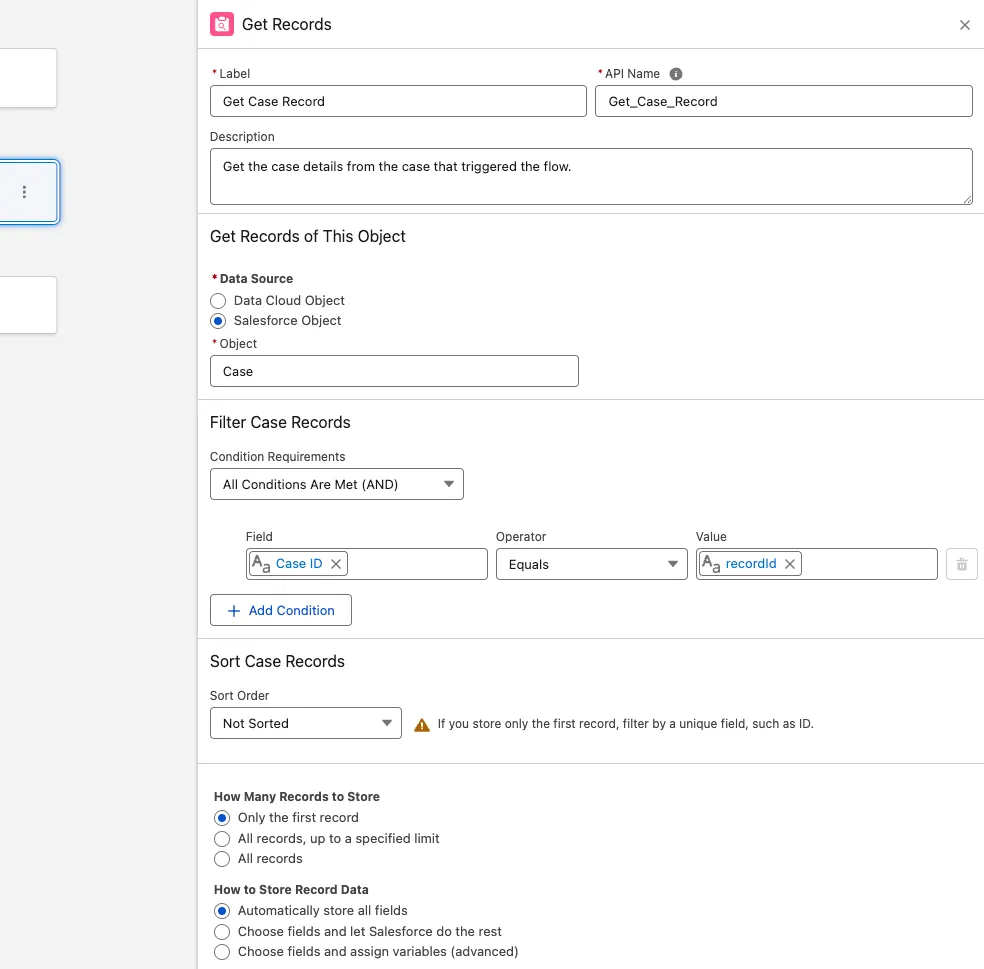The width and height of the screenshot is (984, 969).
Task: Close the Get Records panel
Action: point(964,25)
